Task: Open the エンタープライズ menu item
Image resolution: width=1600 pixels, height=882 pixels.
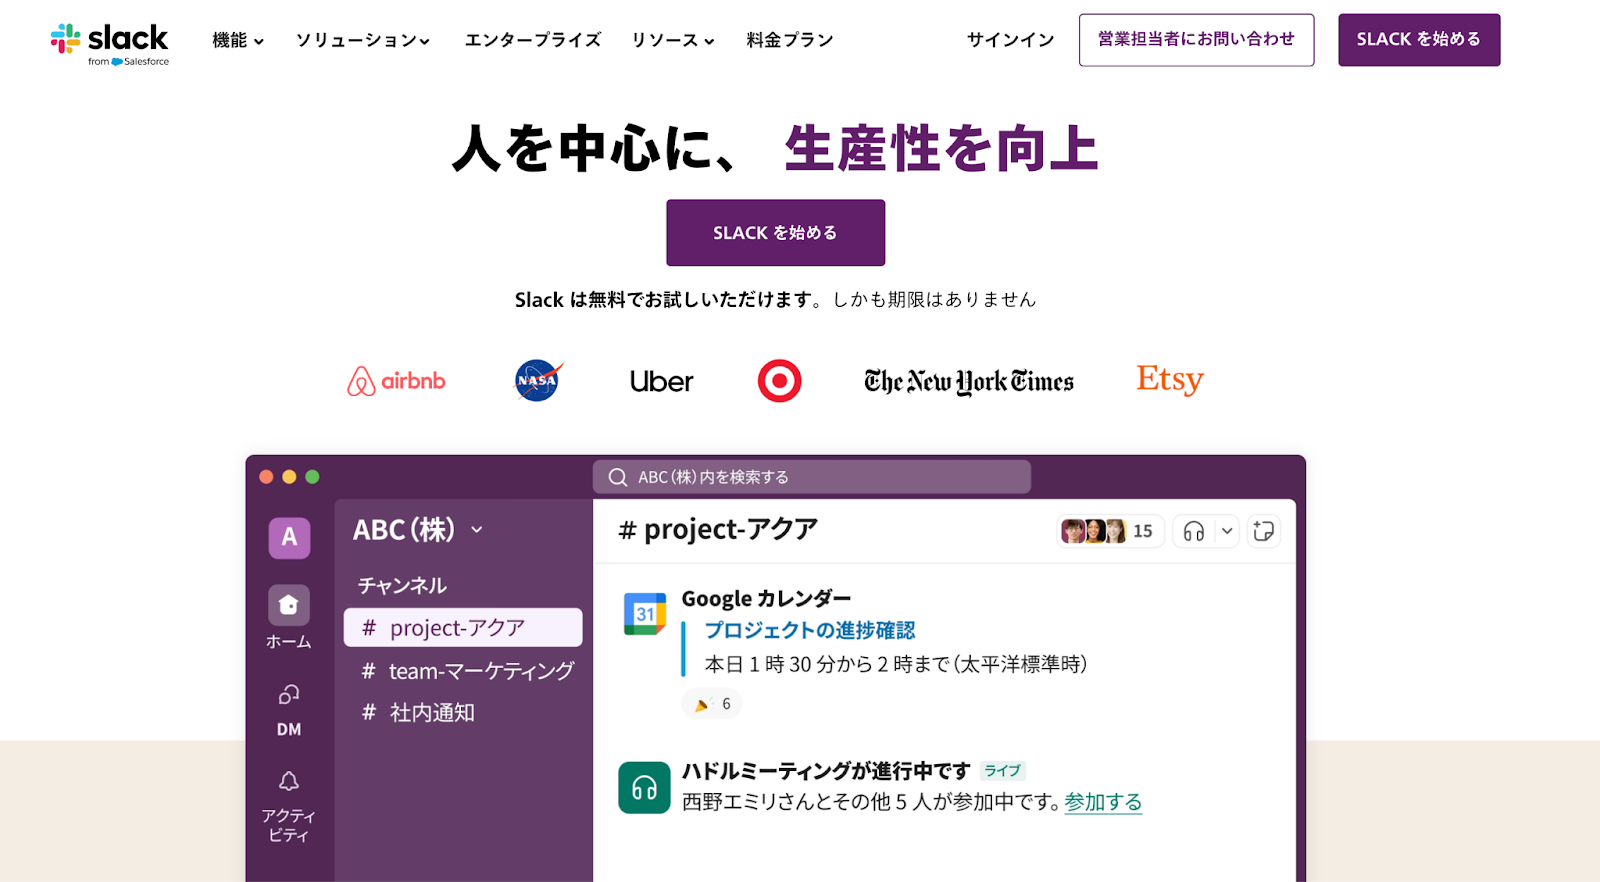Action: tap(533, 40)
